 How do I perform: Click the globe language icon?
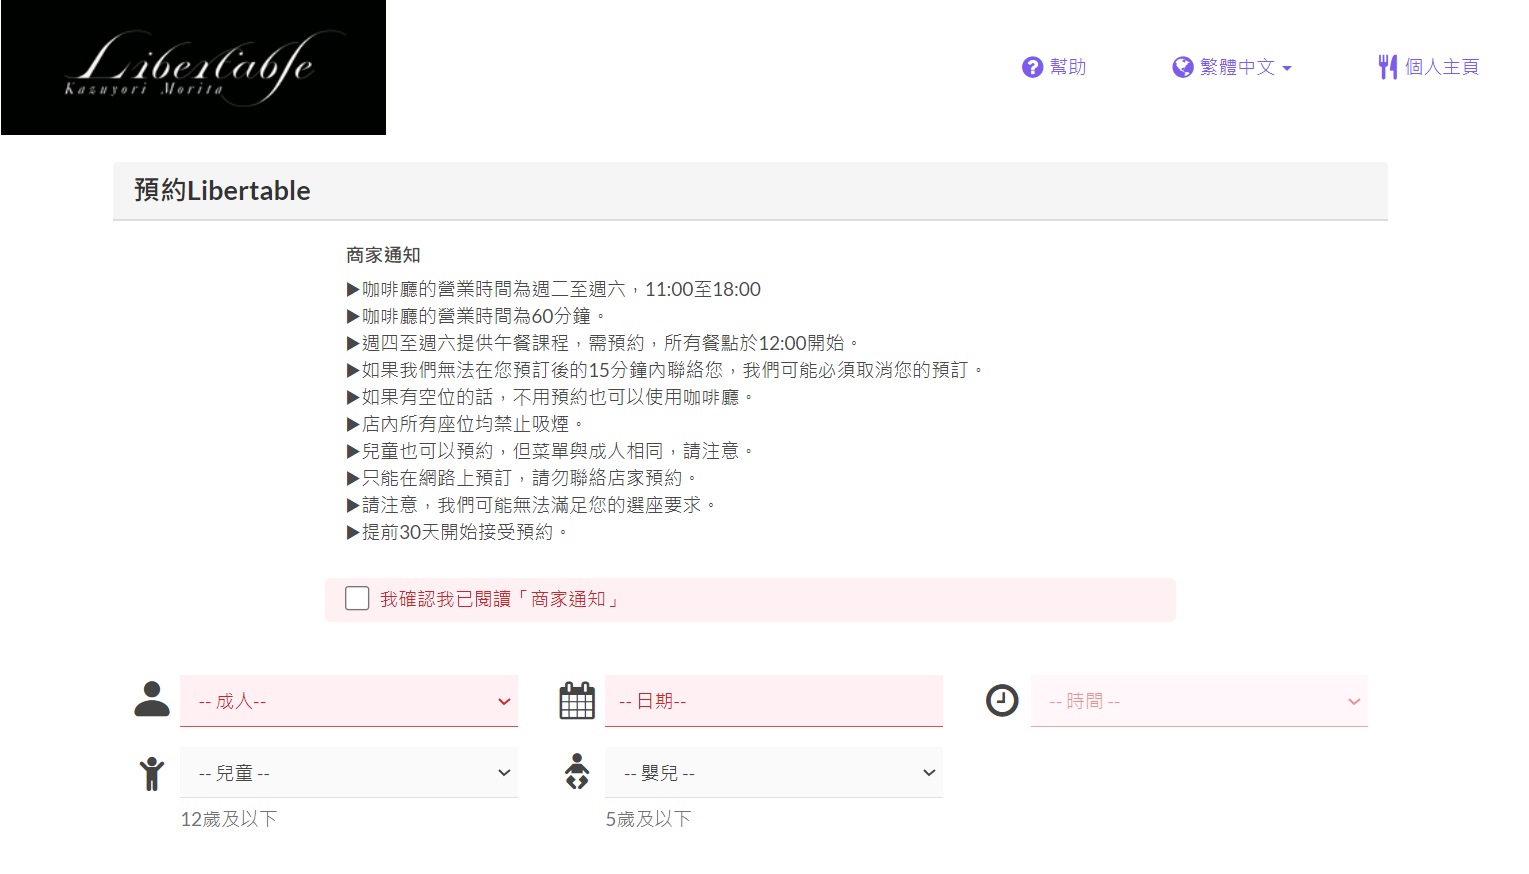1183,67
